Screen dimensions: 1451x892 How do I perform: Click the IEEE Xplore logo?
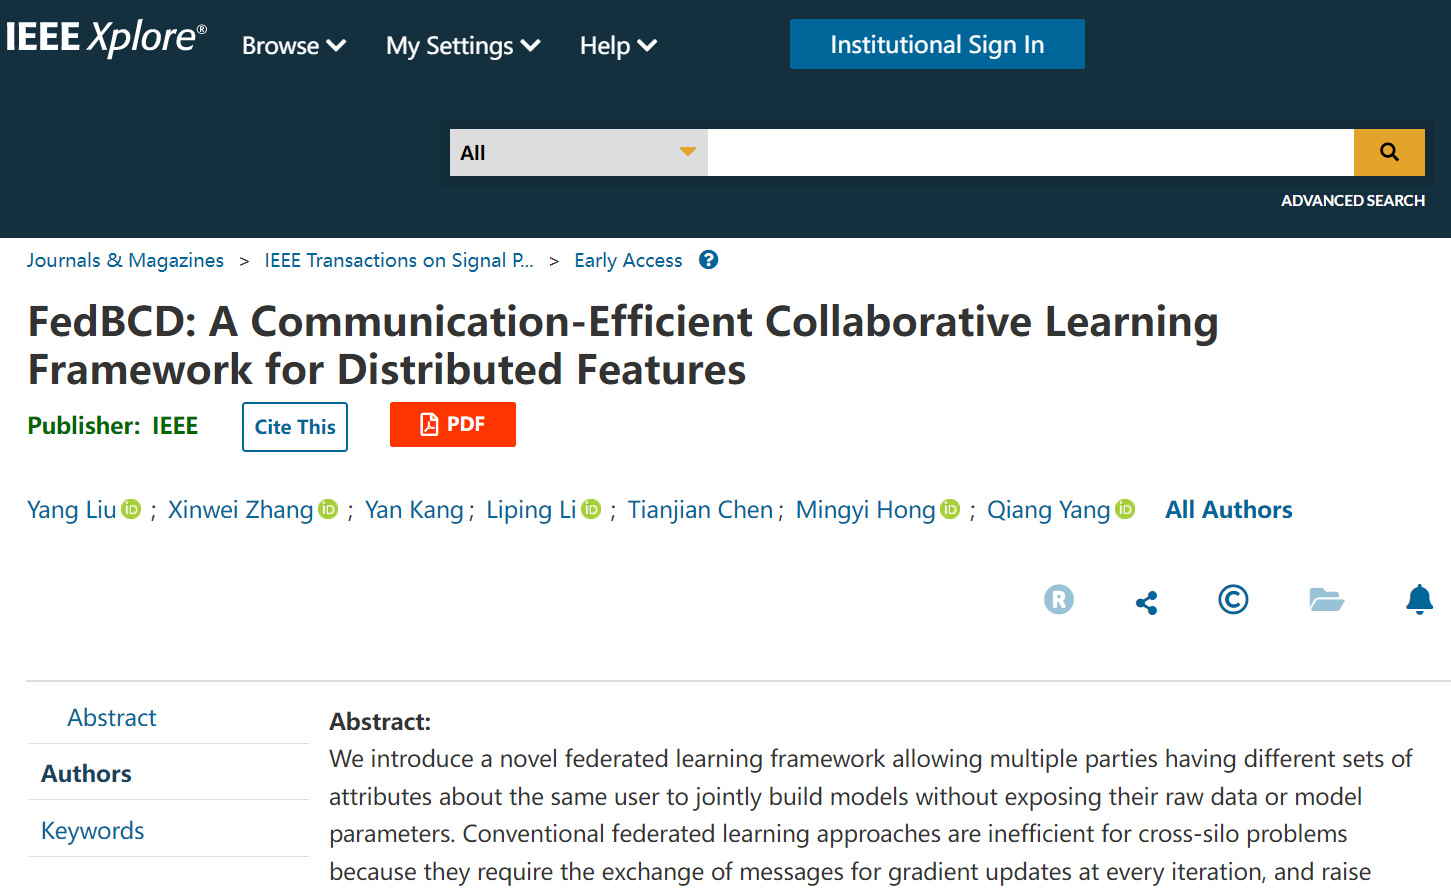[106, 38]
